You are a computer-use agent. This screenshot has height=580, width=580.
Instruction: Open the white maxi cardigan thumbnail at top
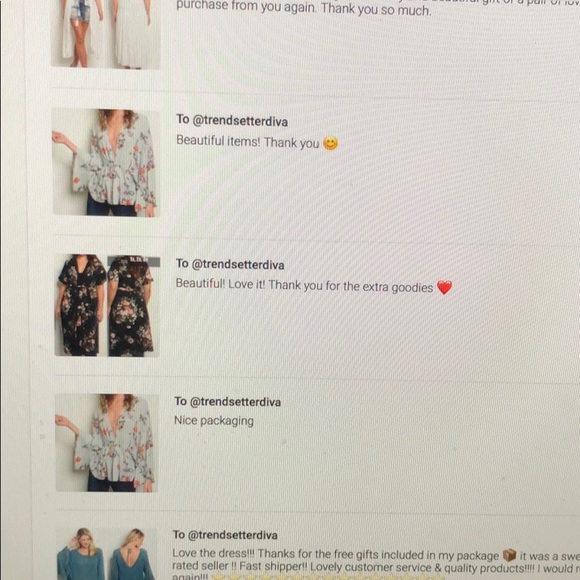(x=105, y=34)
